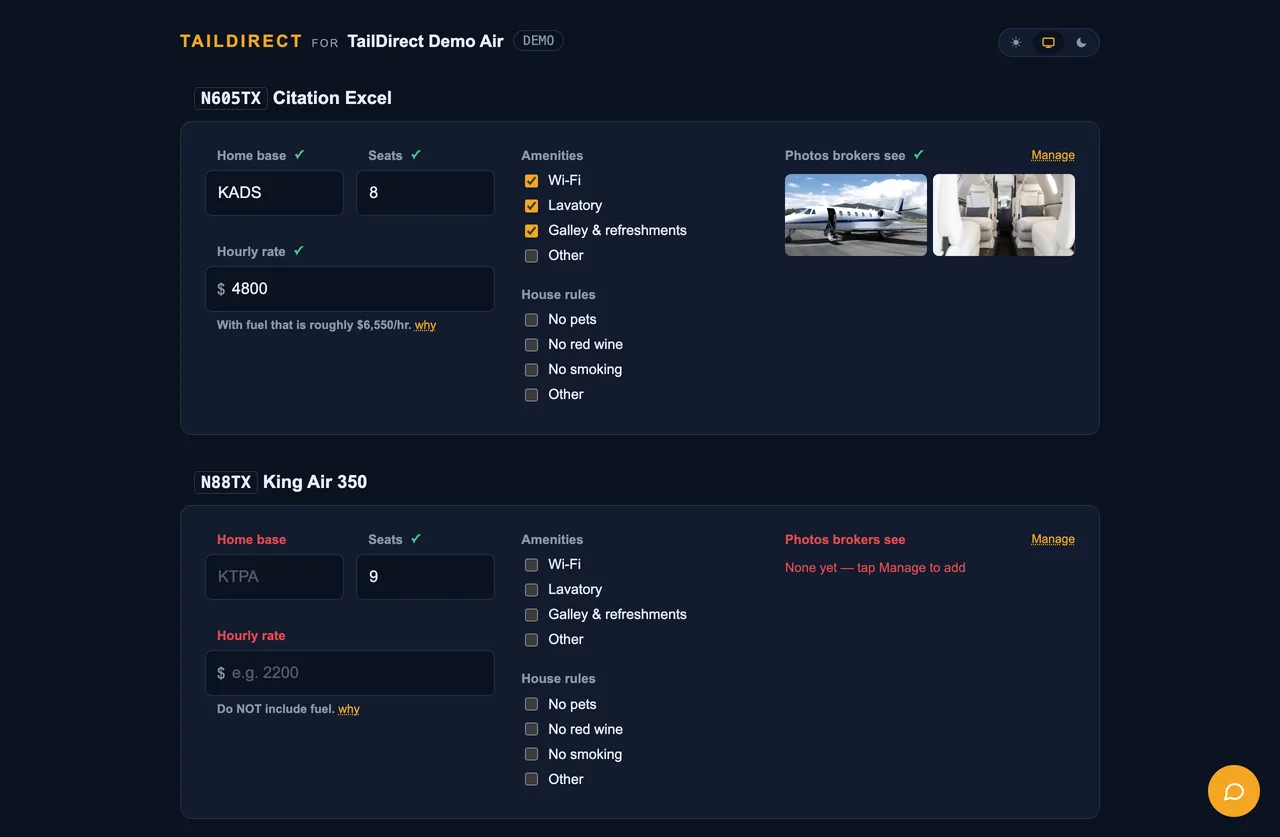This screenshot has height=837, width=1280.
Task: Edit the seats field showing 8
Action: [425, 193]
